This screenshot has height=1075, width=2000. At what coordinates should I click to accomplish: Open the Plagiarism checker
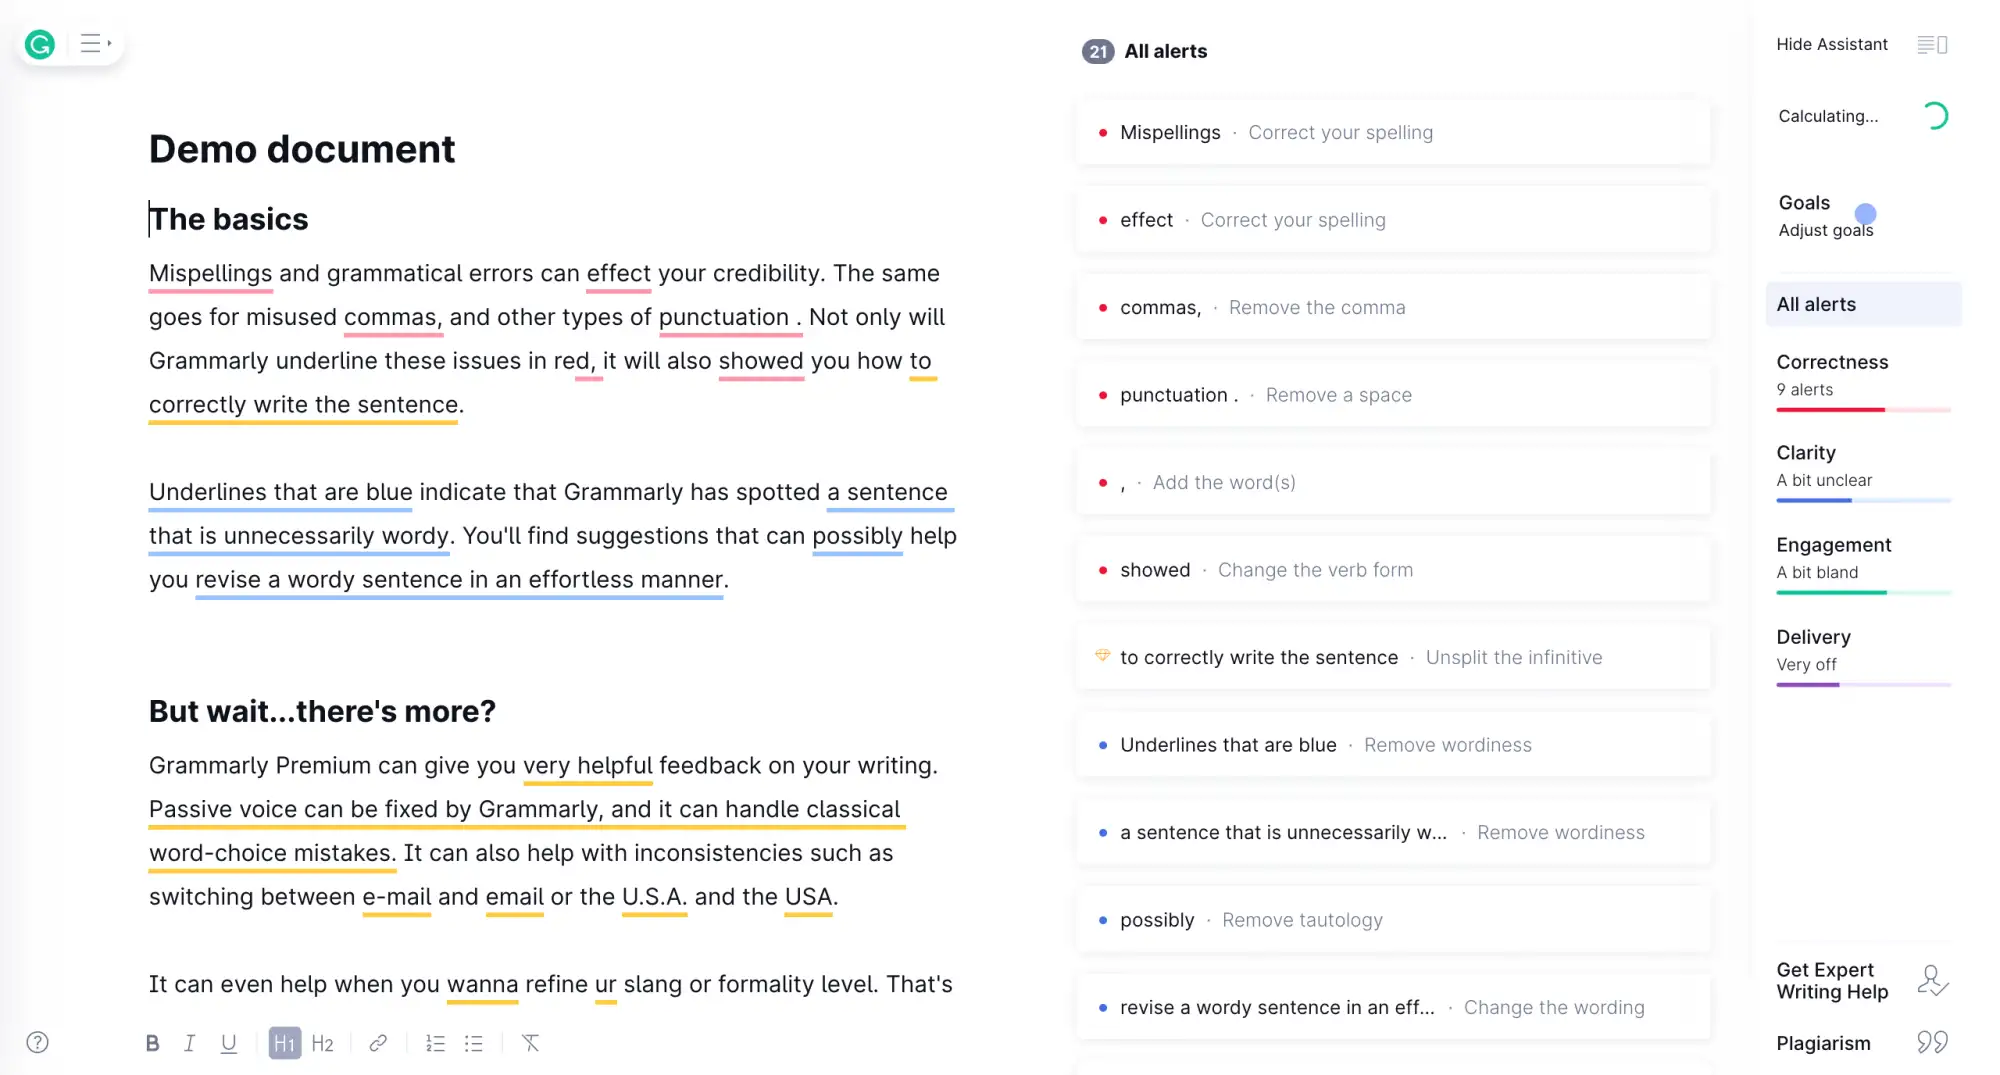[1823, 1042]
